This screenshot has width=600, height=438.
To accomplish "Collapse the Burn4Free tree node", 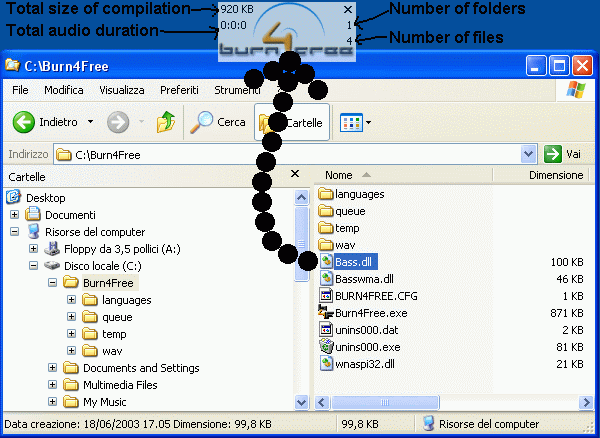I will pyautogui.click(x=52, y=283).
